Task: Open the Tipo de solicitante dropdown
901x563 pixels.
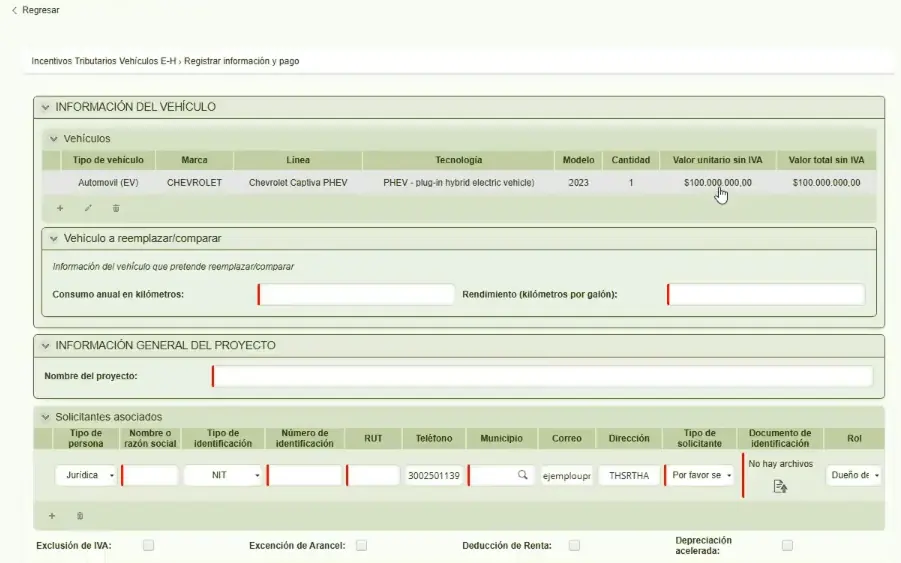Action: [x=701, y=476]
